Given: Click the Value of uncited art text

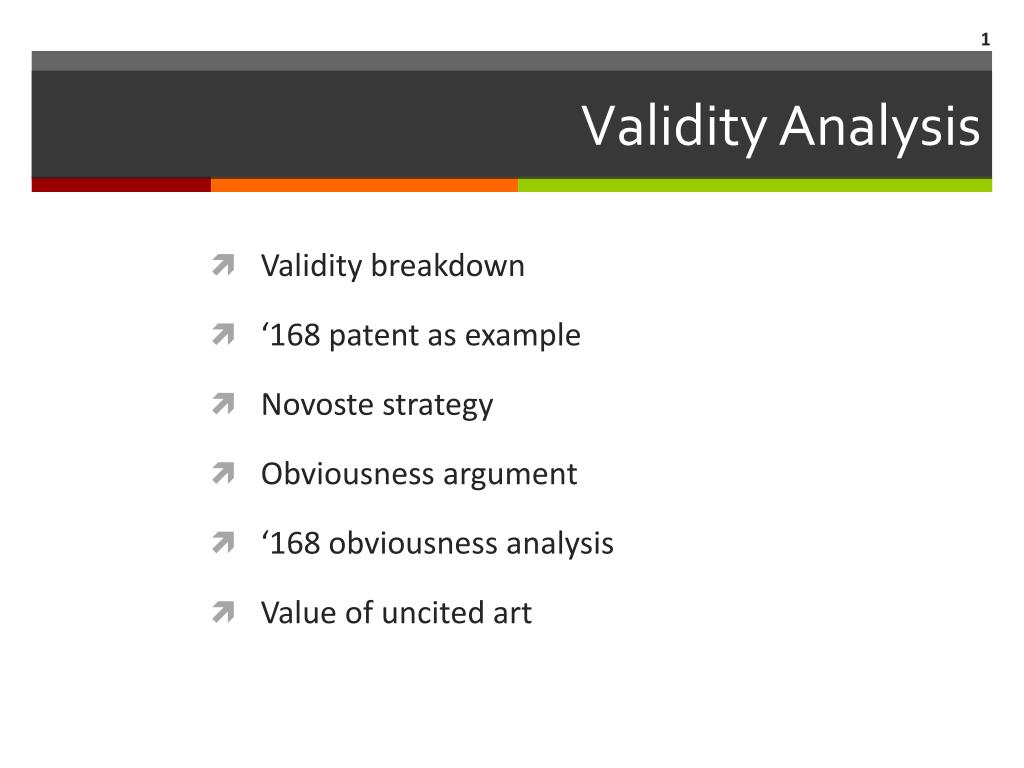Looking at the screenshot, I should pos(396,613).
